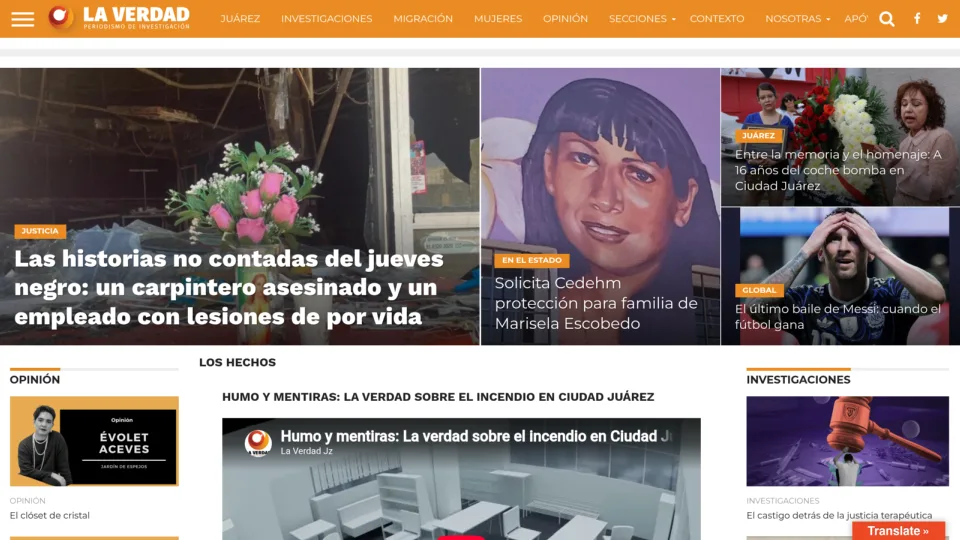This screenshot has width=960, height=540.
Task: Open the gavel investigation thumbnail
Action: pos(847,441)
